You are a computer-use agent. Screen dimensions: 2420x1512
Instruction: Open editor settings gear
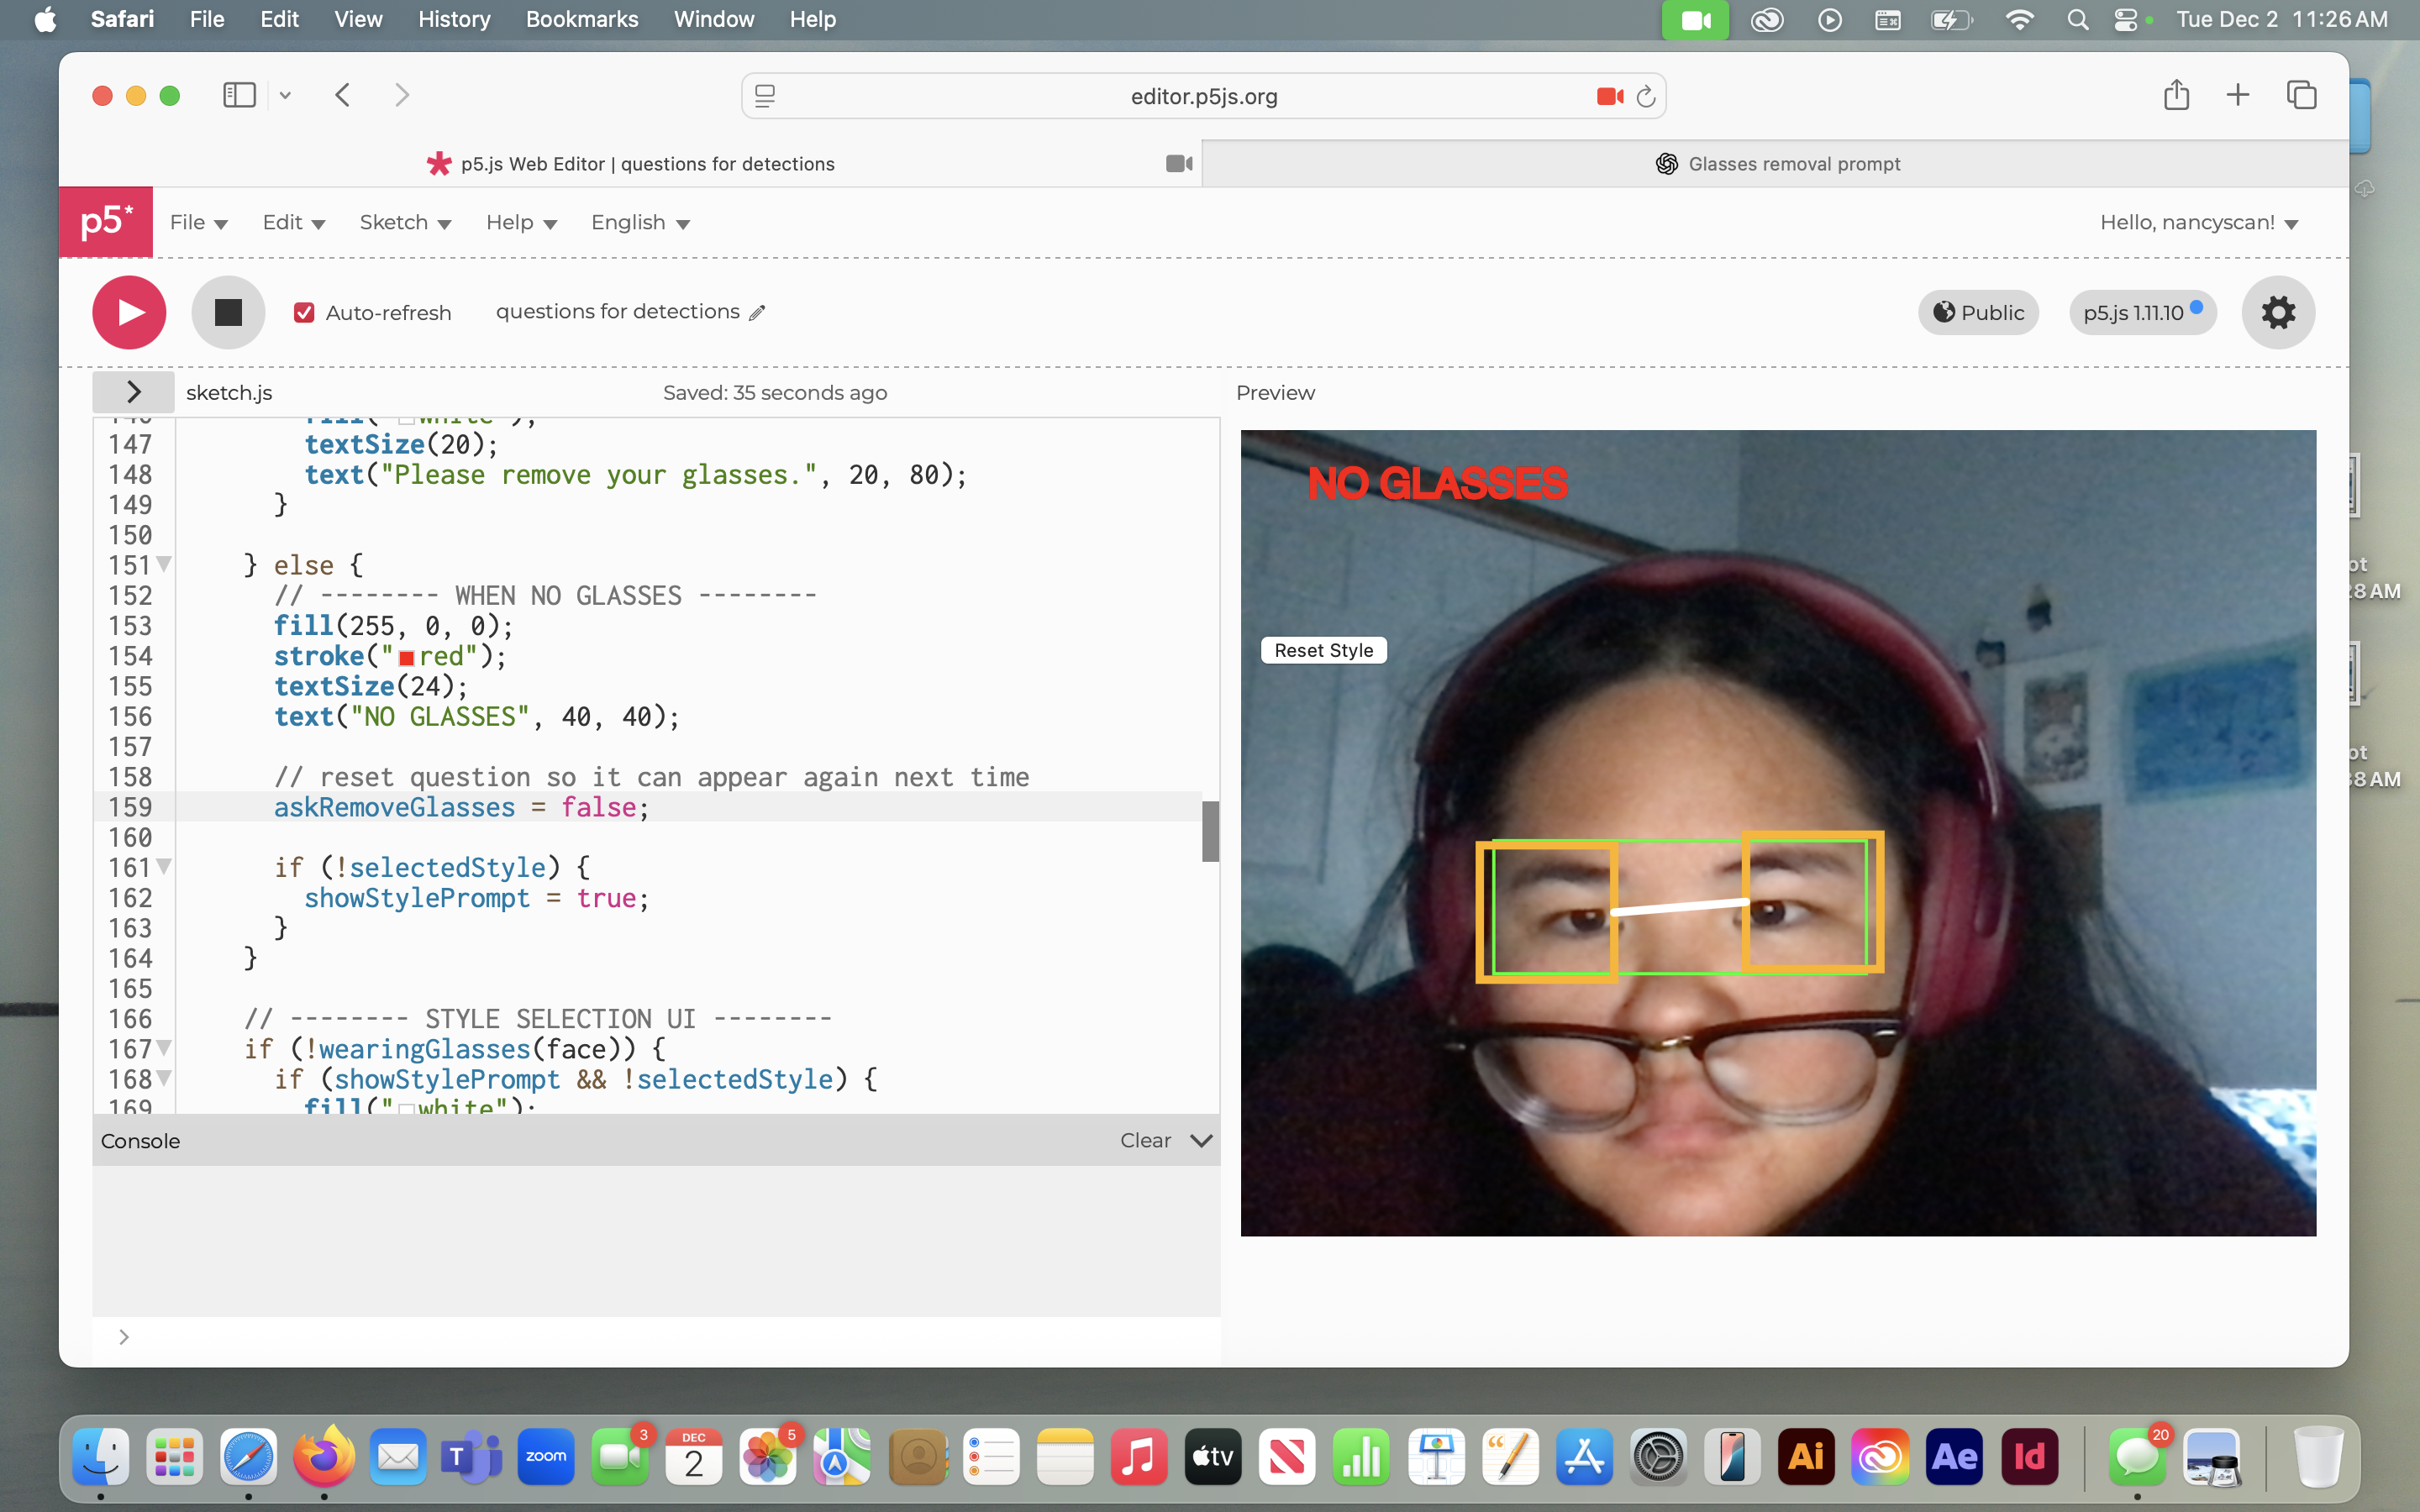(x=2277, y=312)
